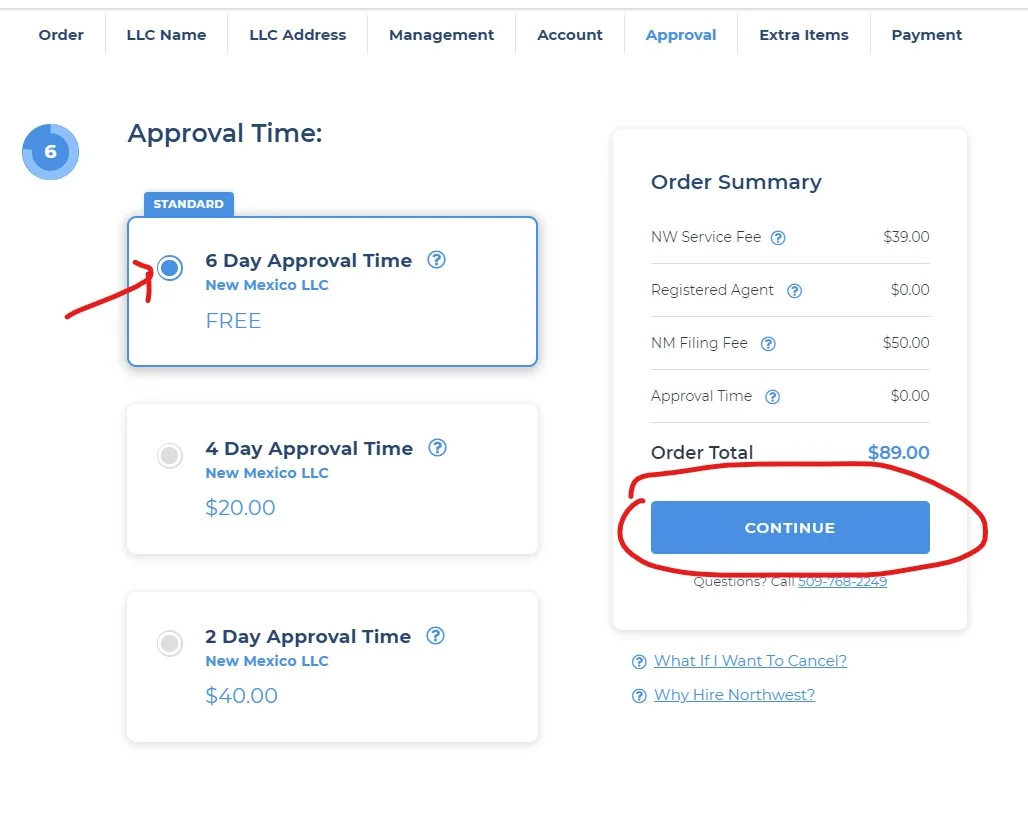Click help icon beside 6 Day Approval Time

tap(436, 260)
